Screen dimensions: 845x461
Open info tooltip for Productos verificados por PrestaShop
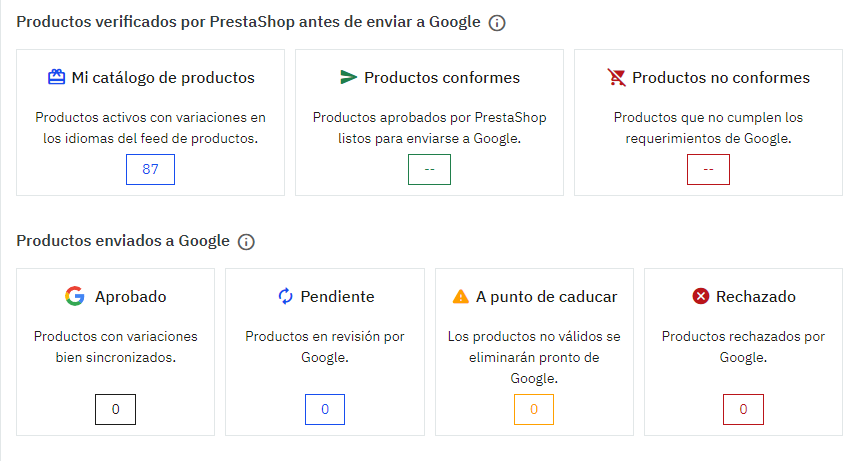(497, 22)
